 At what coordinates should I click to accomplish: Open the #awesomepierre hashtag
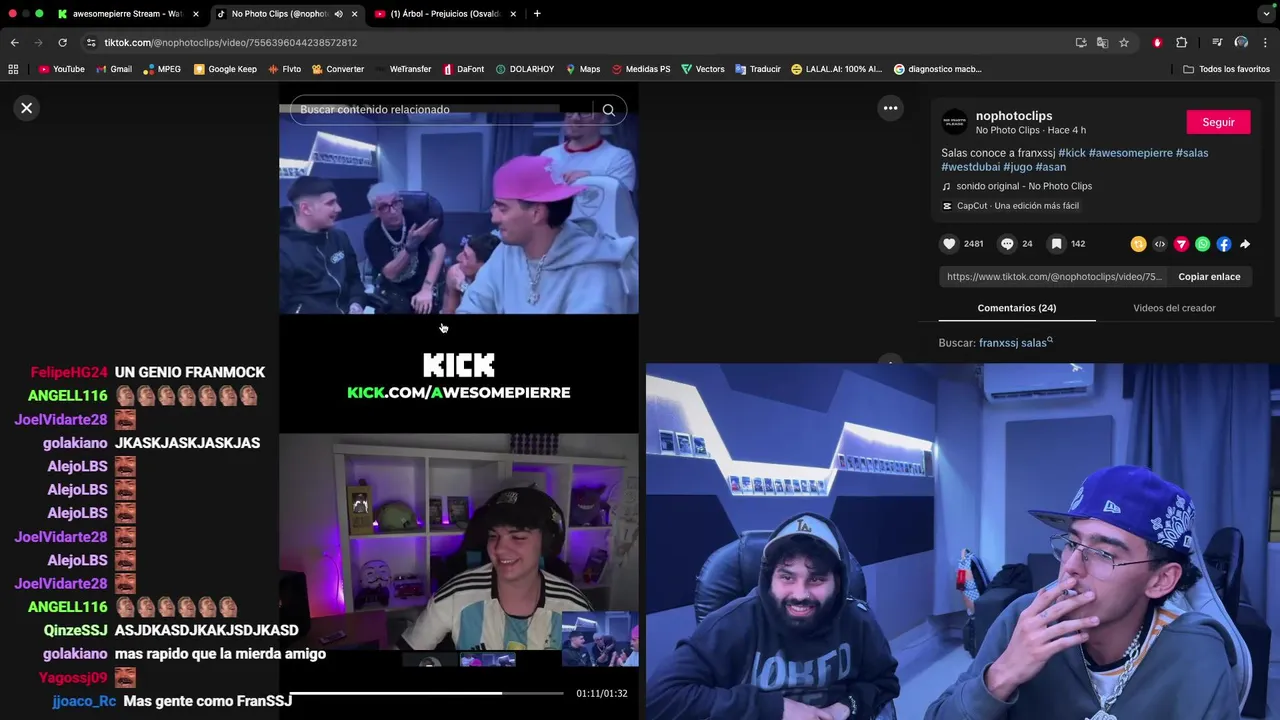click(1130, 153)
